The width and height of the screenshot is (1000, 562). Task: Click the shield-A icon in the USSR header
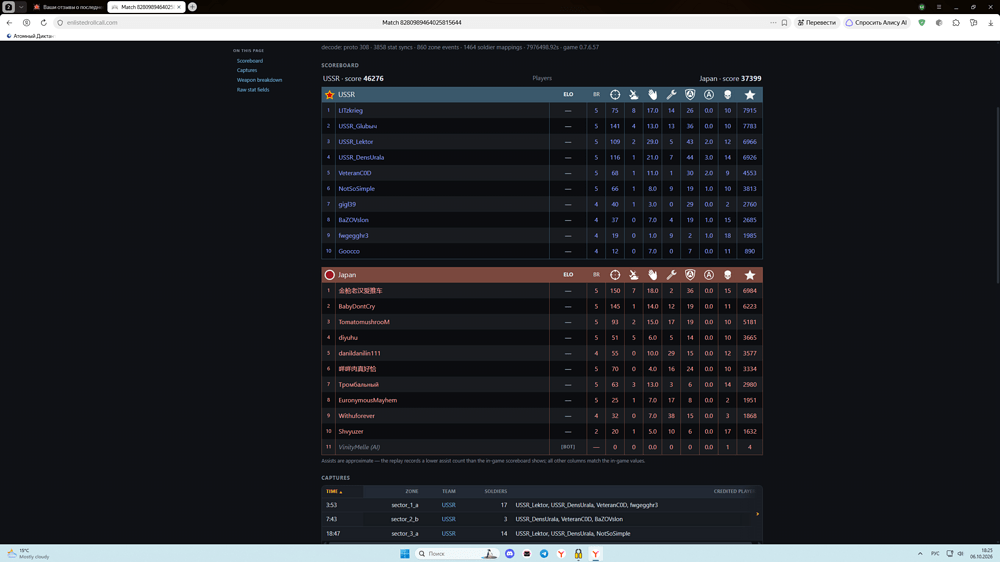tap(689, 94)
